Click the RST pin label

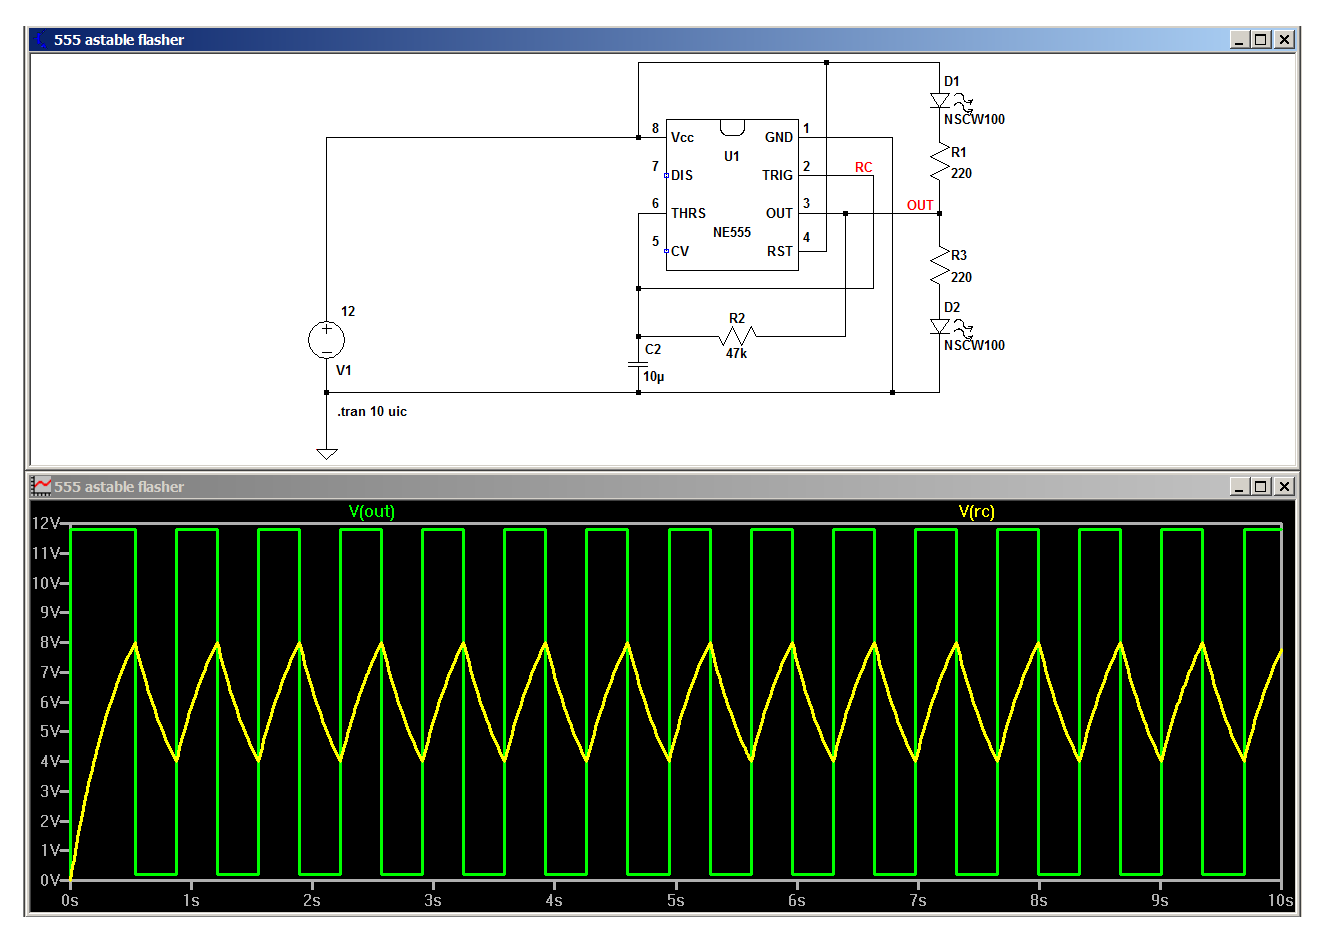tap(780, 251)
